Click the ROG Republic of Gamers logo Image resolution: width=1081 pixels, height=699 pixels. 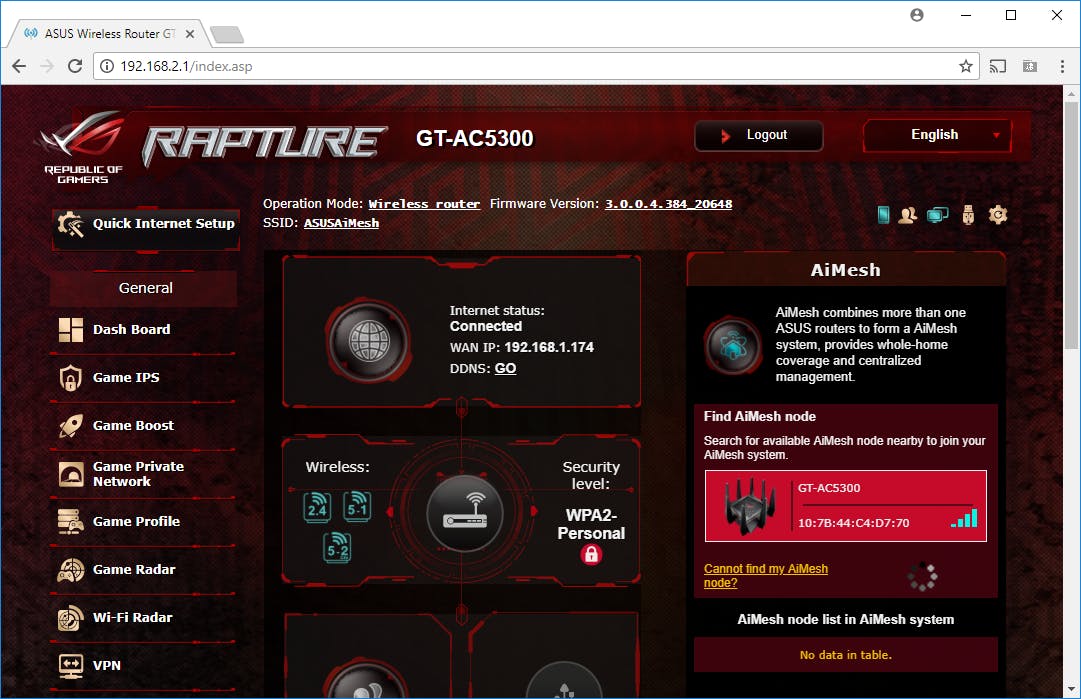pyautogui.click(x=82, y=148)
